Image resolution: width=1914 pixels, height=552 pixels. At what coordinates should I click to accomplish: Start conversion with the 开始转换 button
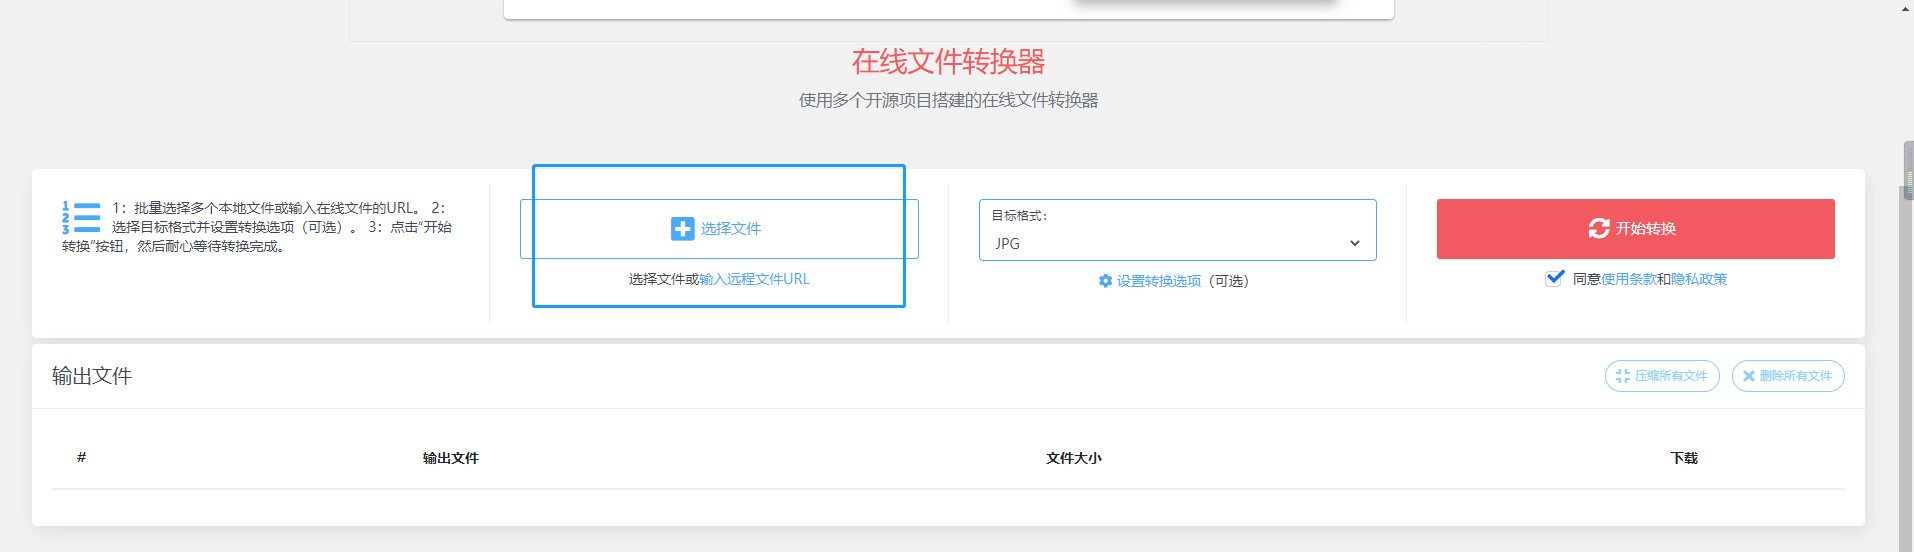click(1635, 229)
